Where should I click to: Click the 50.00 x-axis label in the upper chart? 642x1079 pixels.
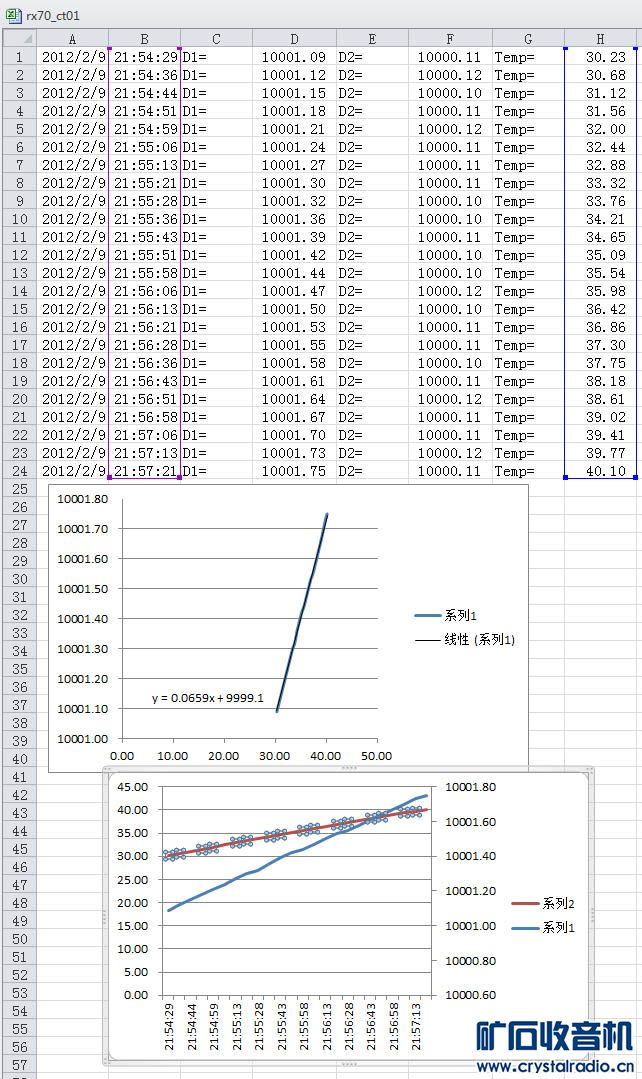(x=376, y=756)
